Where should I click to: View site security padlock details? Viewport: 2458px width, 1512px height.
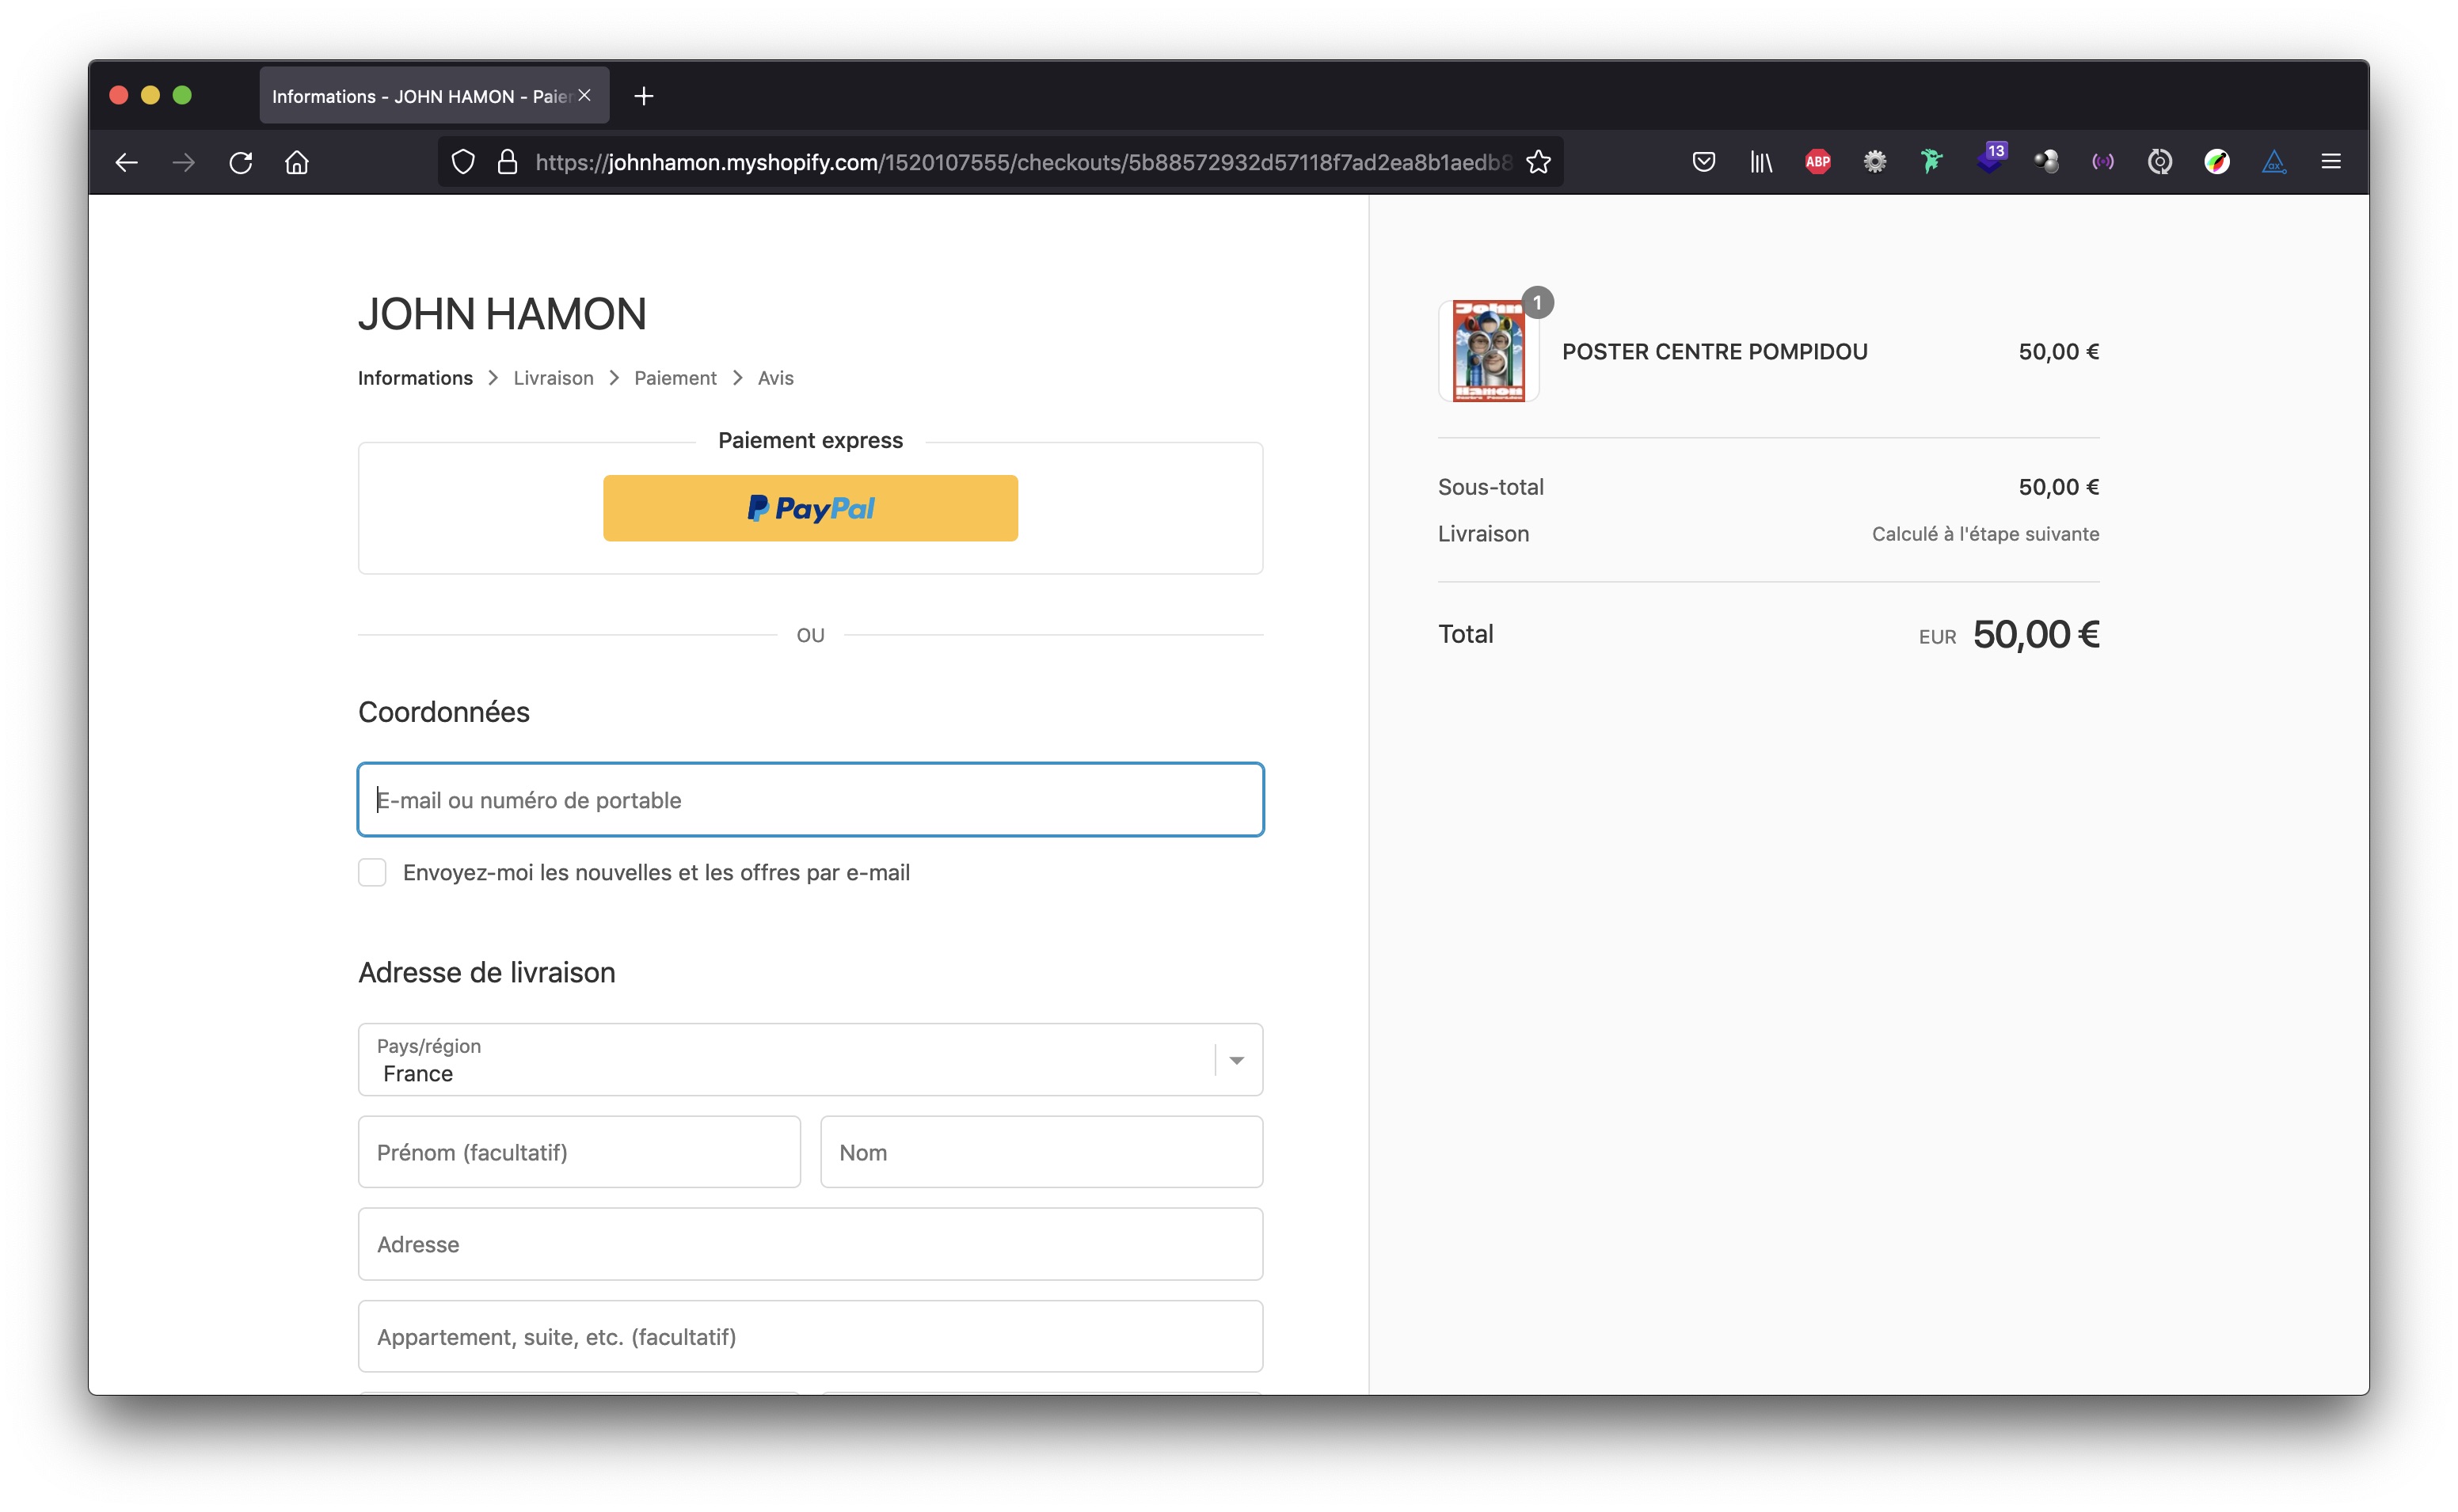pyautogui.click(x=507, y=162)
